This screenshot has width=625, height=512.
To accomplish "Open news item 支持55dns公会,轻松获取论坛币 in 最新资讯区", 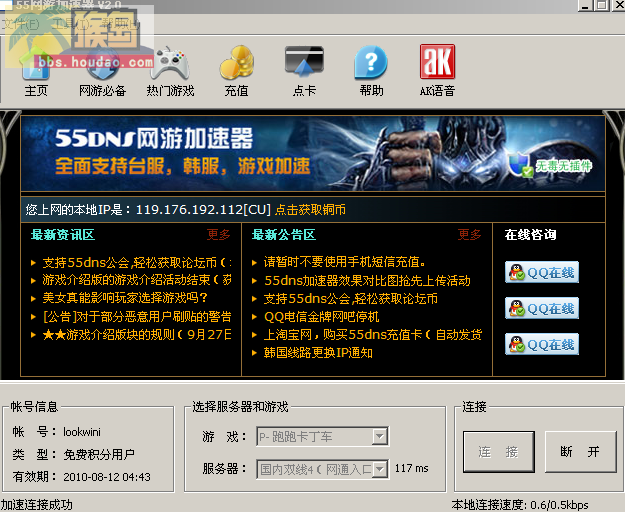I will pyautogui.click(x=137, y=262).
